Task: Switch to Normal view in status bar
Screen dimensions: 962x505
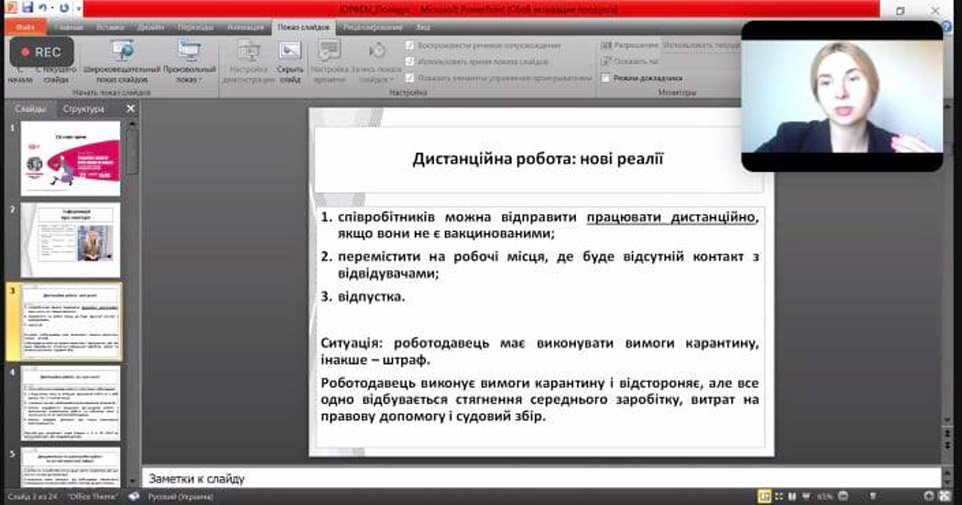Action: (765, 496)
